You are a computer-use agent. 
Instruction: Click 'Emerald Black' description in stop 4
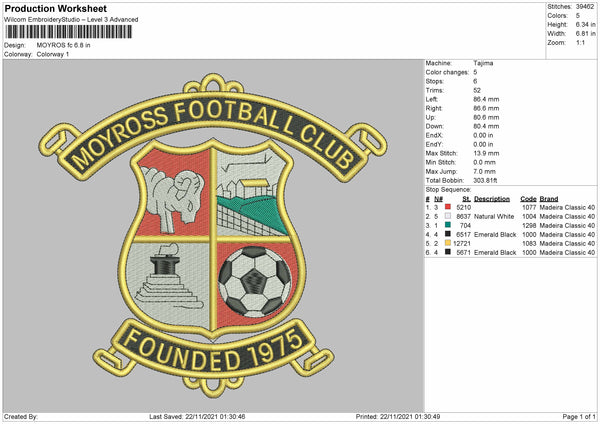pos(495,235)
